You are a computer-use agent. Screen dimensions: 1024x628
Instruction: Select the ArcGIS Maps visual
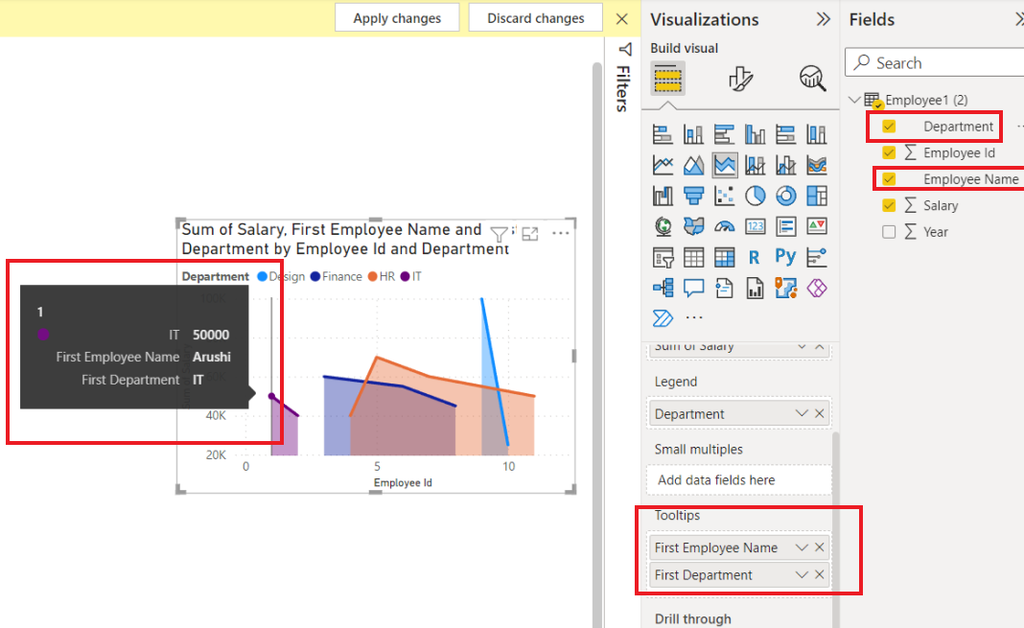point(786,287)
